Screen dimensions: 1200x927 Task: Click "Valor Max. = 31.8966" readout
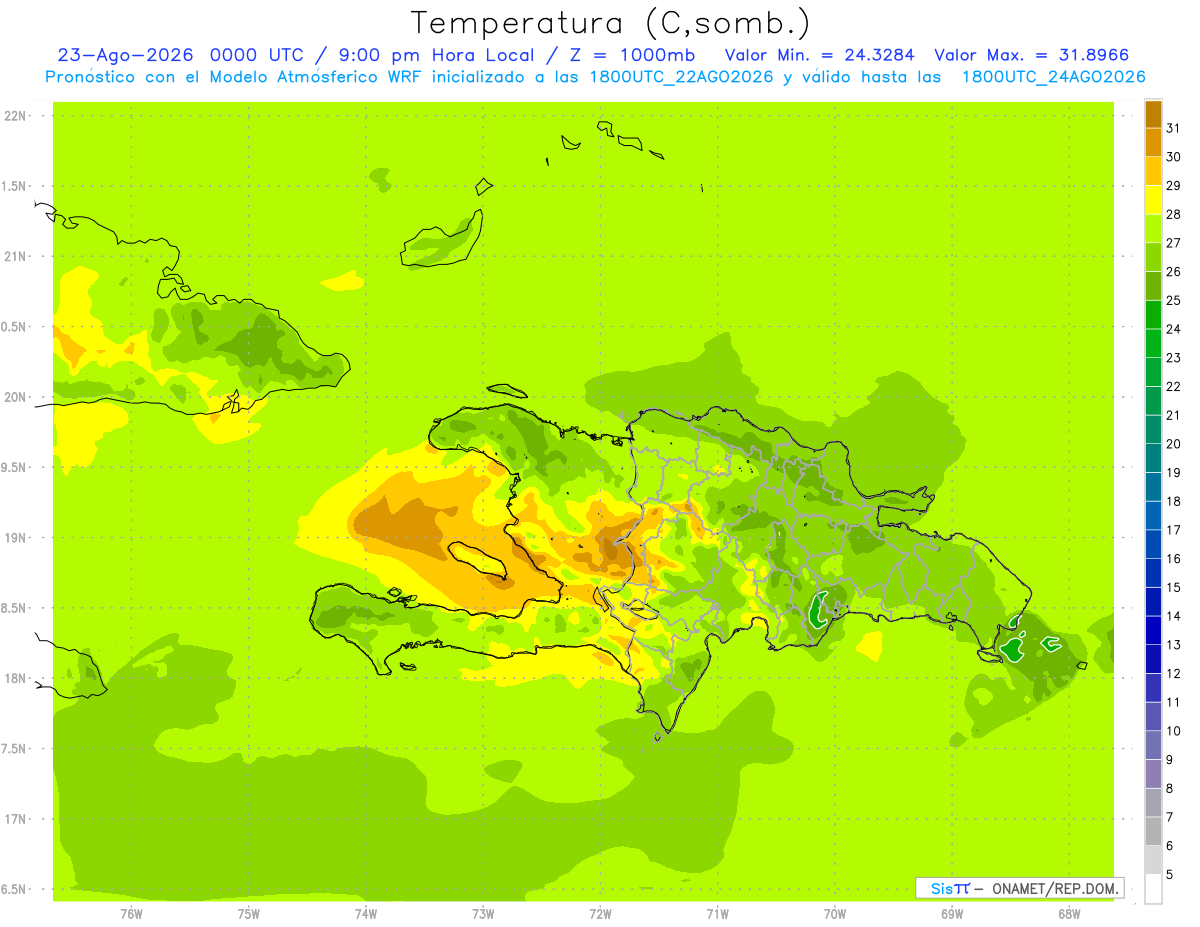[x=1031, y=56]
